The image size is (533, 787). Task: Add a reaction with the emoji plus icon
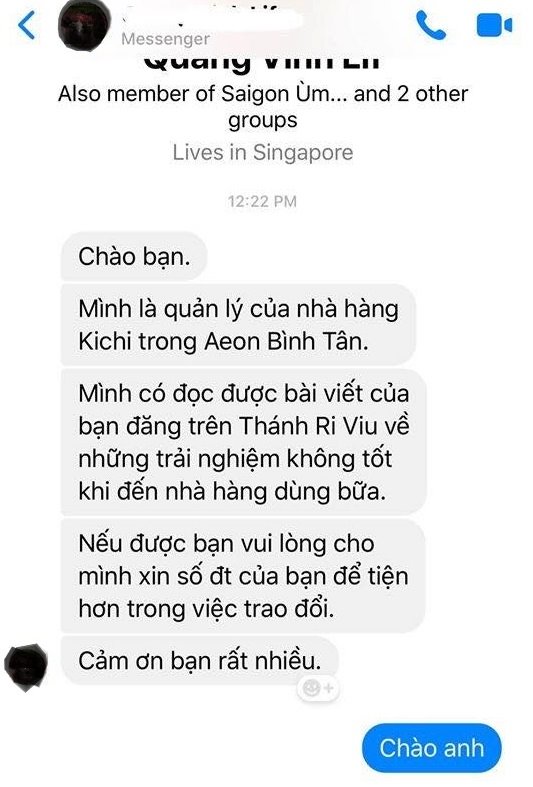[318, 688]
